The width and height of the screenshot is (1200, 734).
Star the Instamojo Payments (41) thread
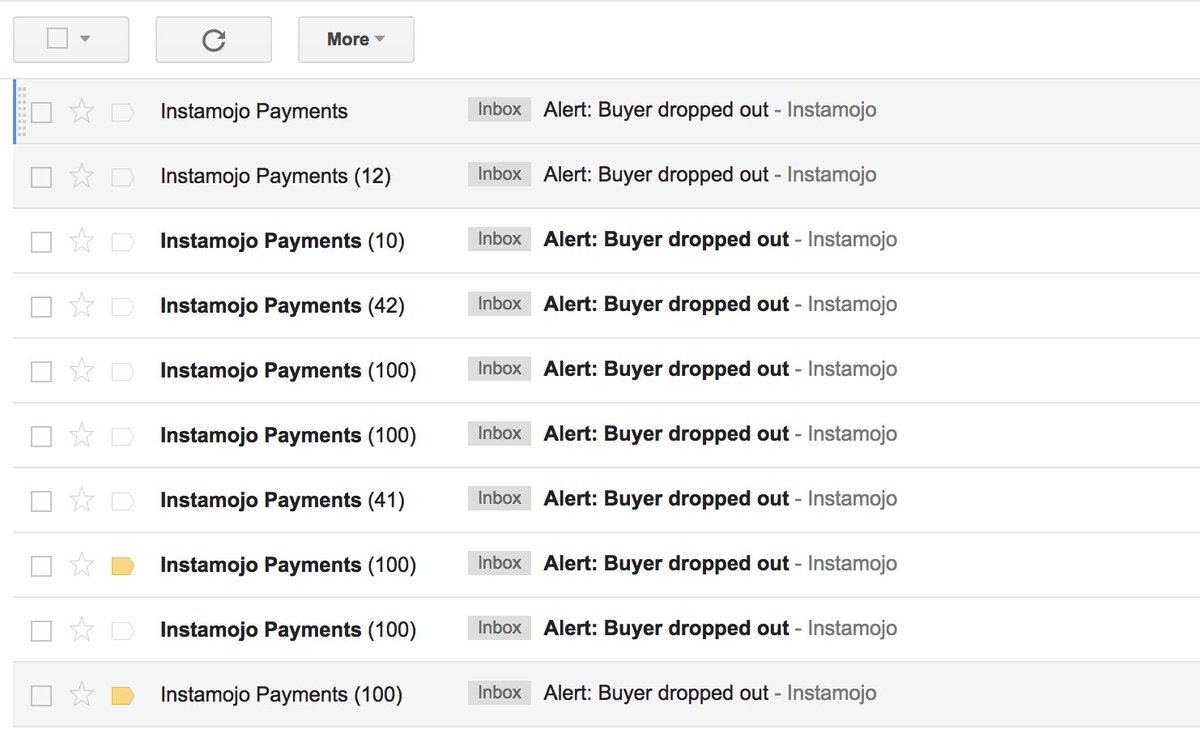82,500
